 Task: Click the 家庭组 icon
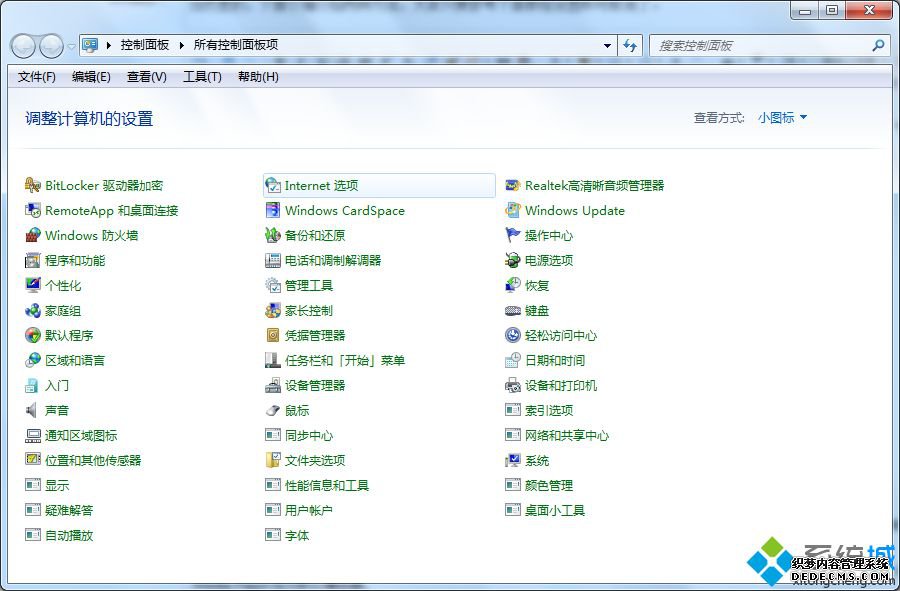point(33,310)
